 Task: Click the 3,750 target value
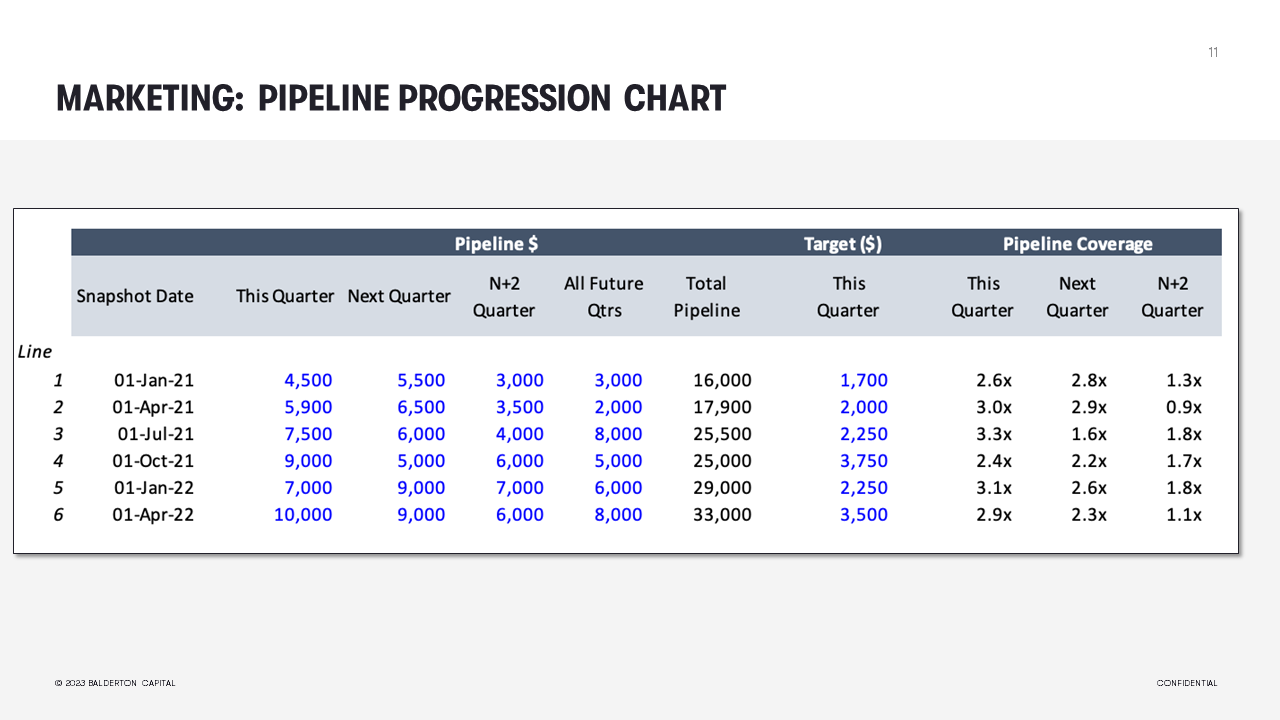[x=864, y=460]
